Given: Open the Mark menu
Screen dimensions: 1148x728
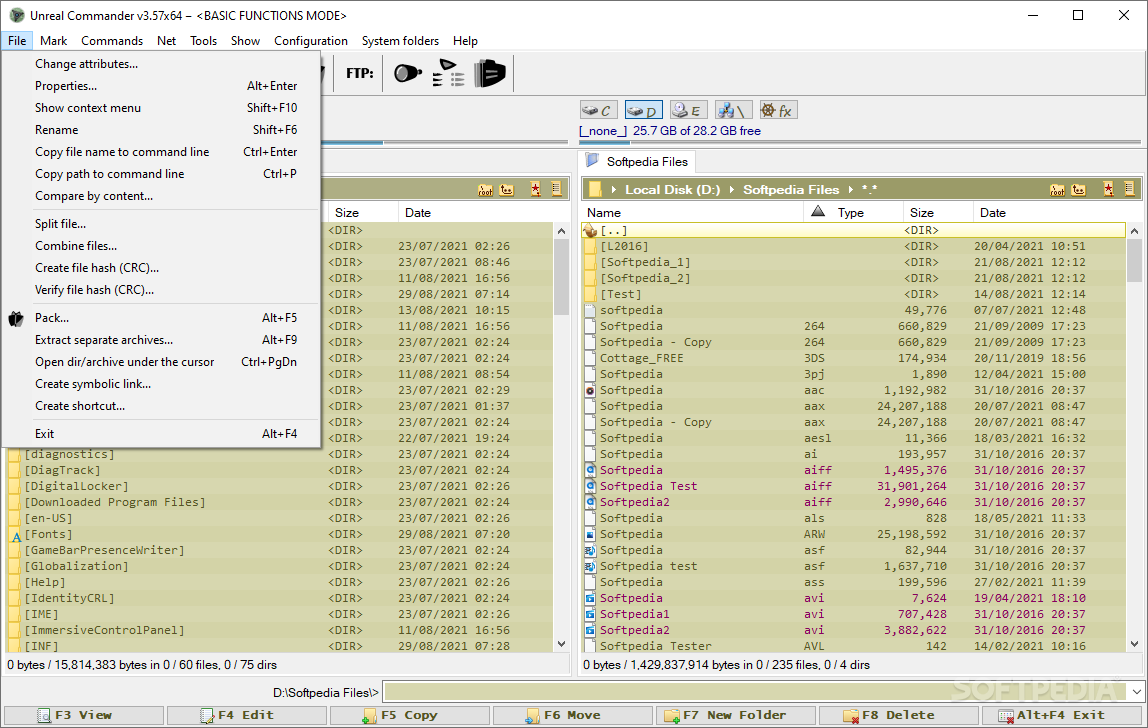Looking at the screenshot, I should coord(53,41).
